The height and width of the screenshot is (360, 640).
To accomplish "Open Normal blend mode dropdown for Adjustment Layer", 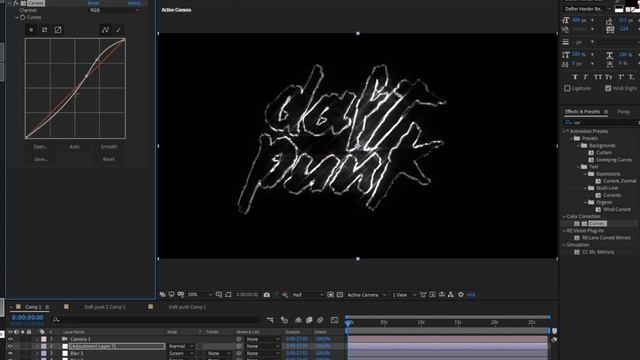I will pyautogui.click(x=181, y=347).
